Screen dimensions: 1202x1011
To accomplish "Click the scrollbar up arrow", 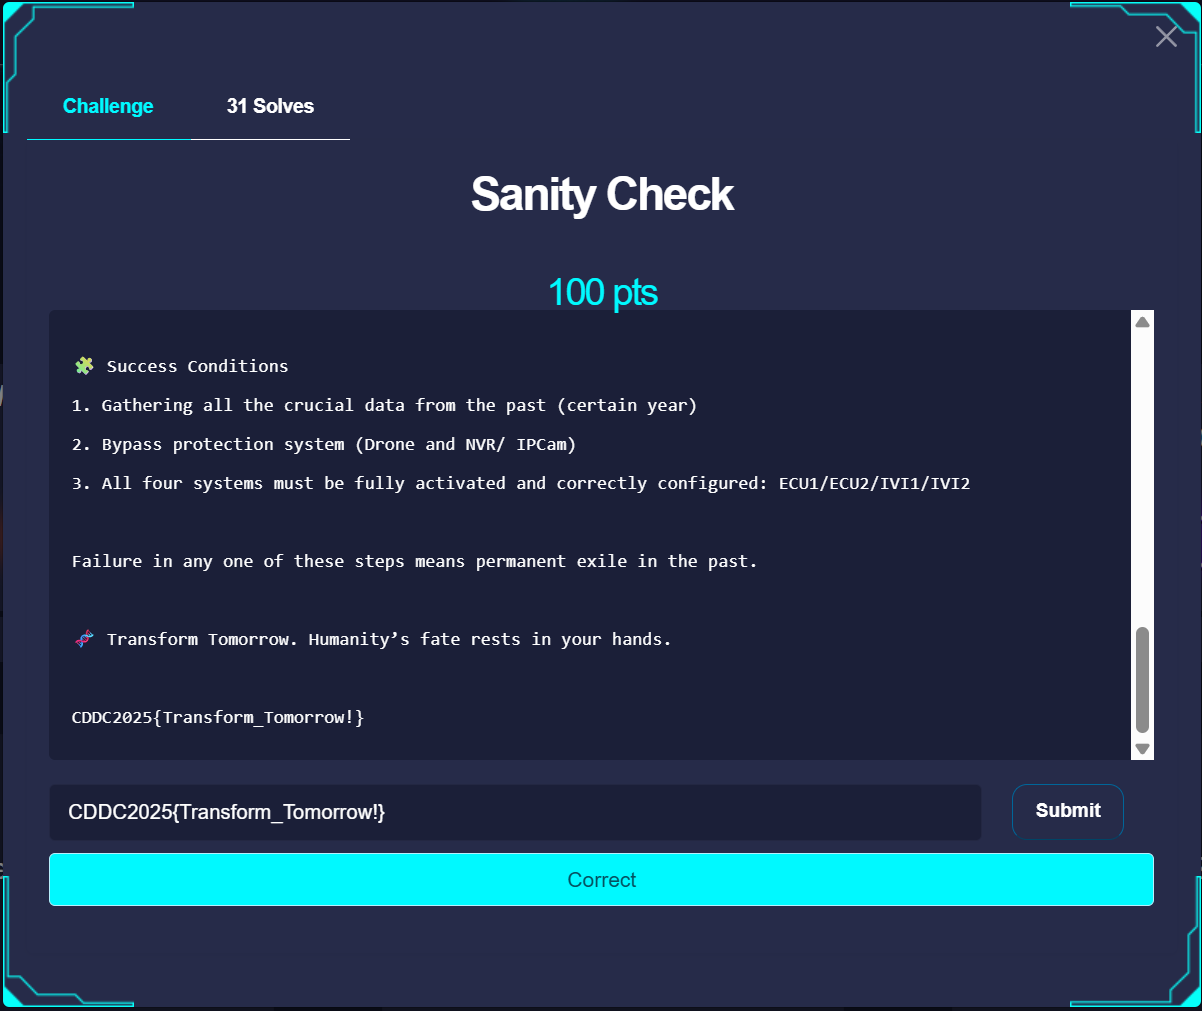I will pos(1142,322).
